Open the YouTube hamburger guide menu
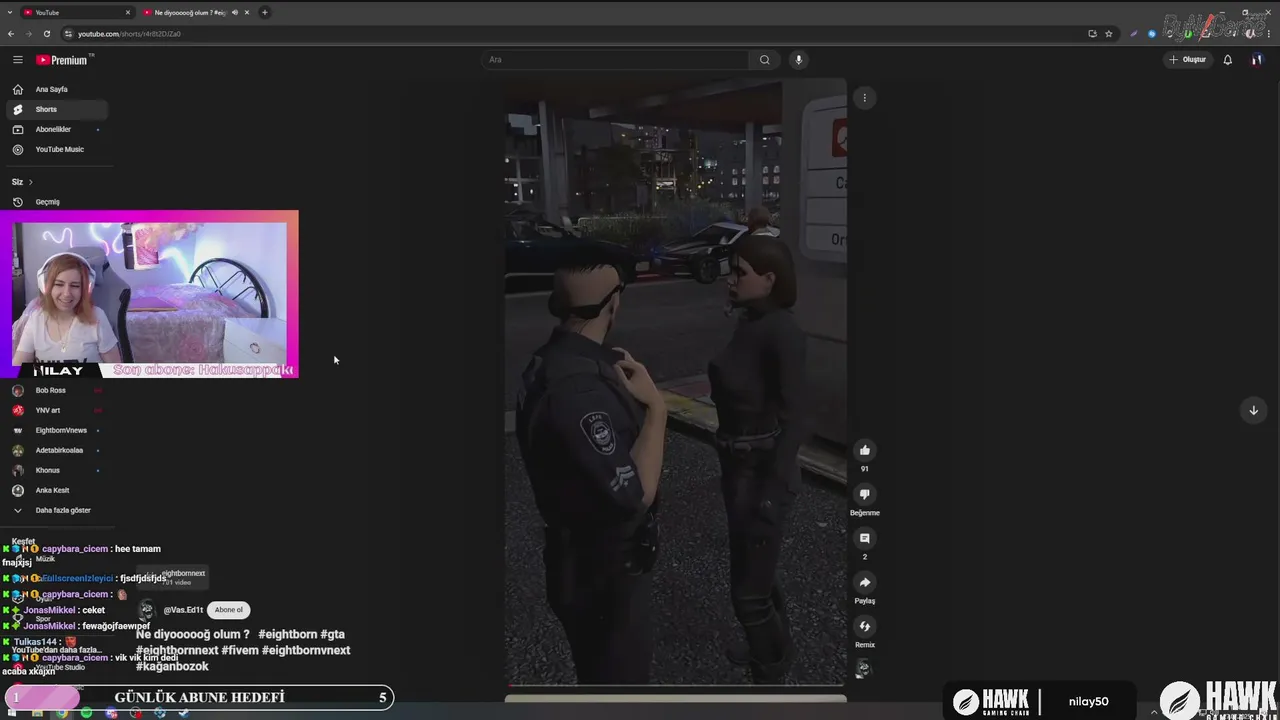The image size is (1280, 720). coord(17,60)
